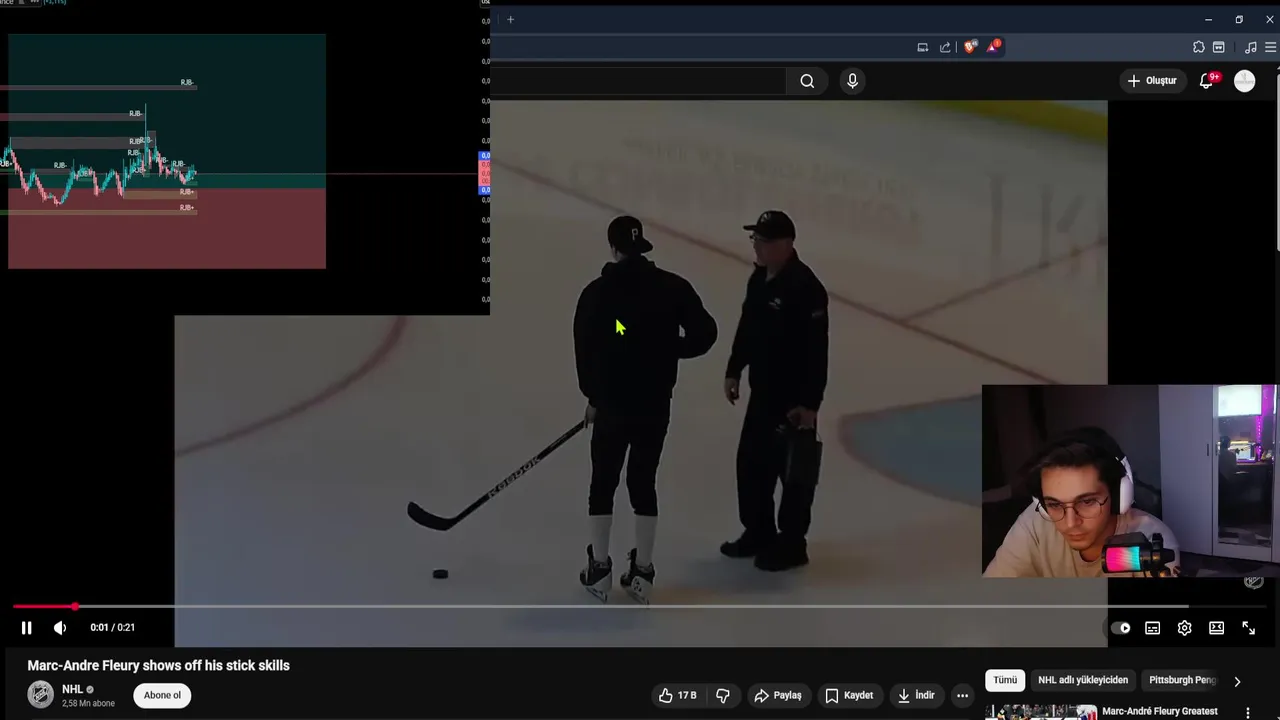Image resolution: width=1280 pixels, height=720 pixels.
Task: Select the Tümü filter chip
Action: tap(1005, 680)
